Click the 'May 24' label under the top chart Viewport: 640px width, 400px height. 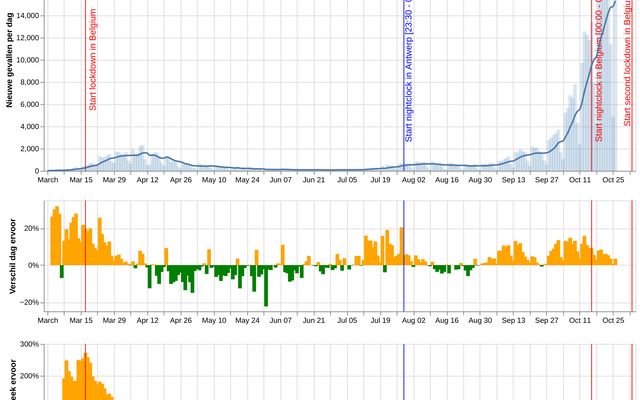[x=247, y=181]
